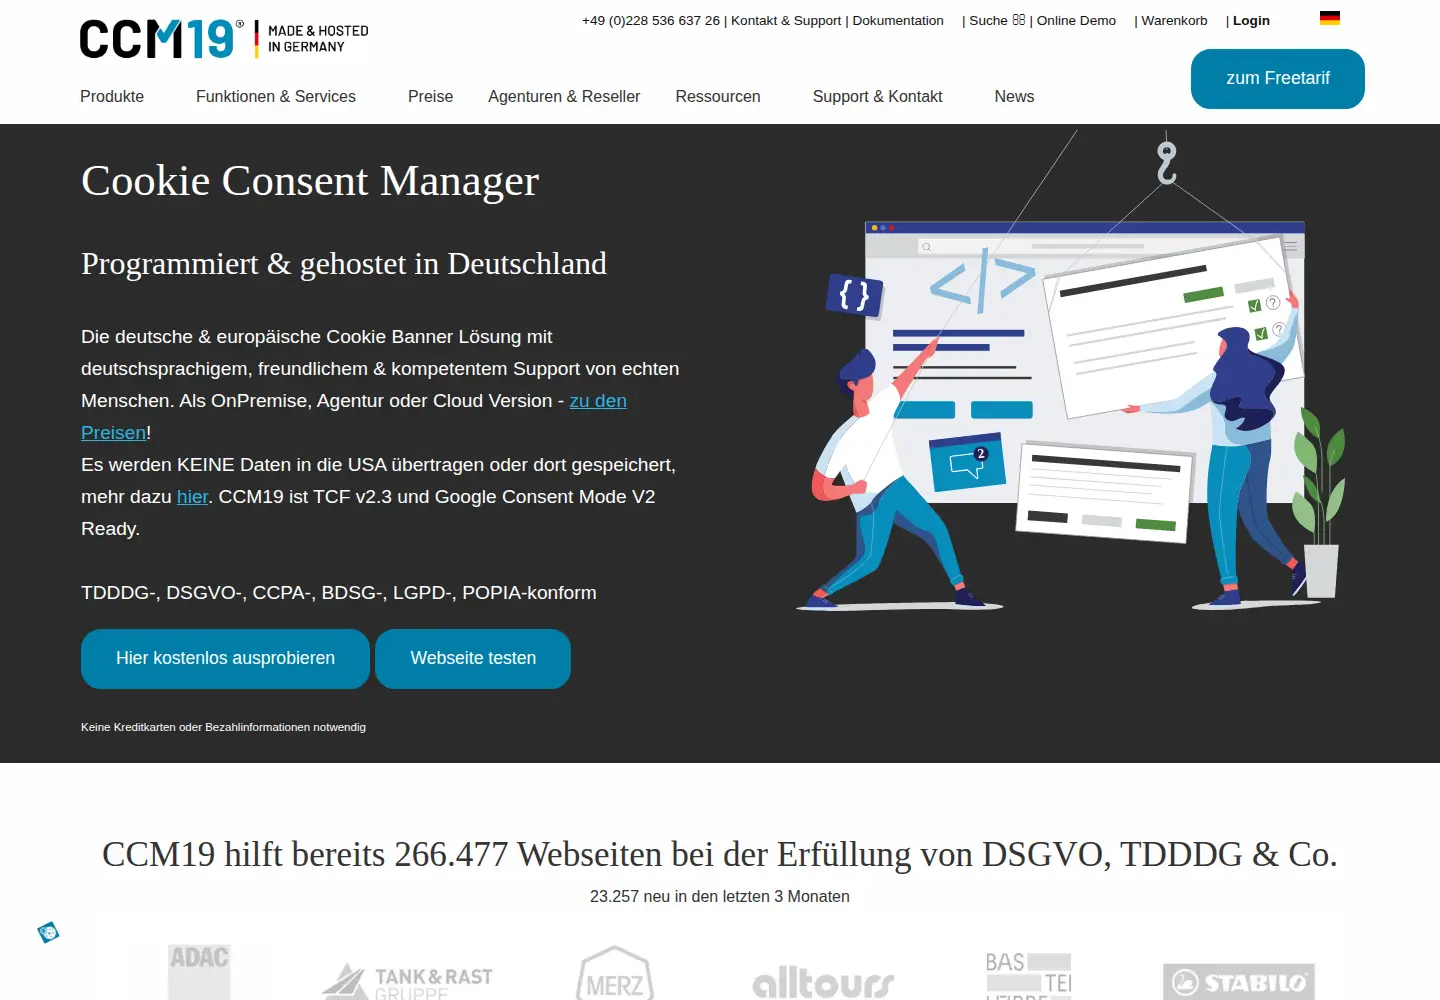Click the Login link

point(1251,20)
